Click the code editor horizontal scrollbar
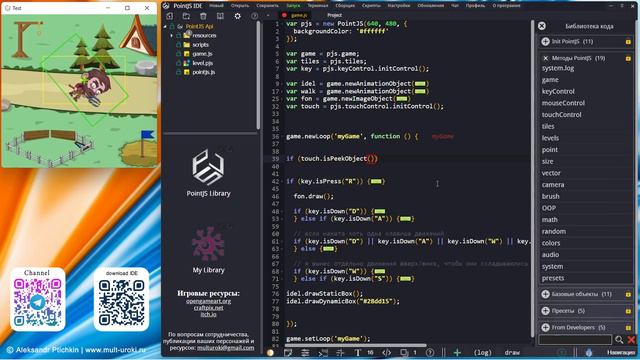The image size is (640, 360). pos(356,345)
